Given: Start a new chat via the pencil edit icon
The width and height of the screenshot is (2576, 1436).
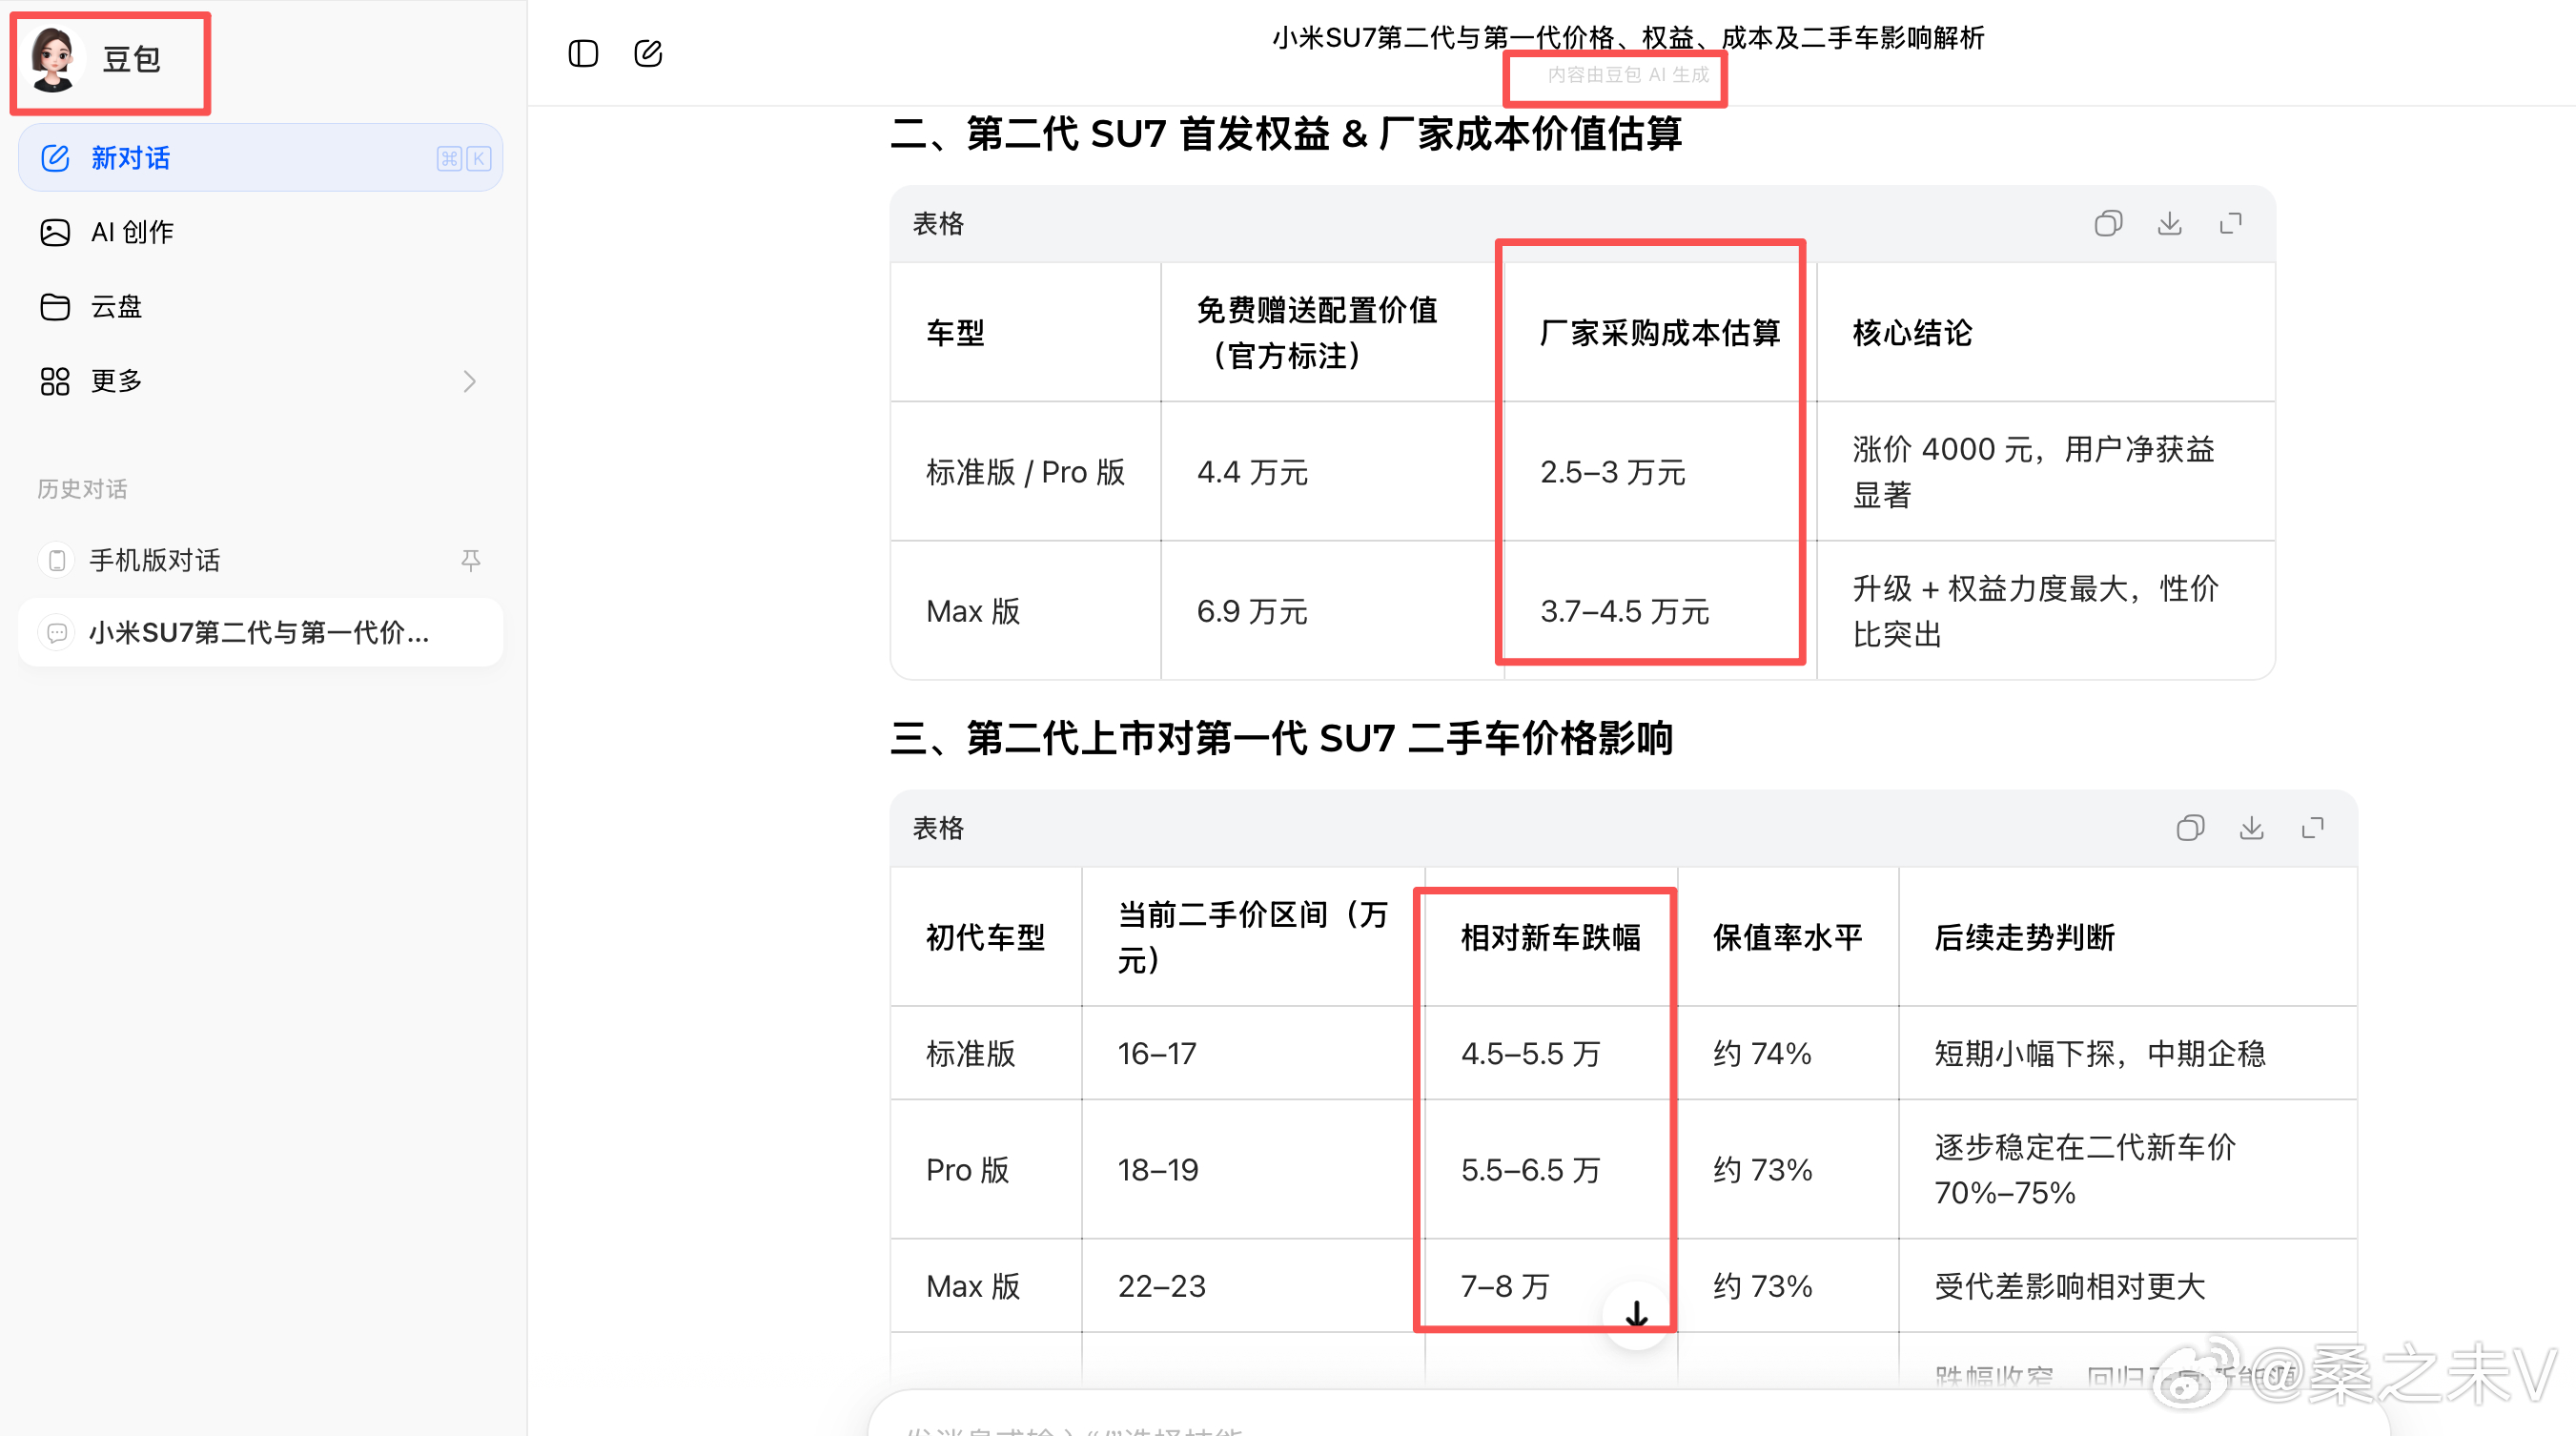Looking at the screenshot, I should (649, 54).
